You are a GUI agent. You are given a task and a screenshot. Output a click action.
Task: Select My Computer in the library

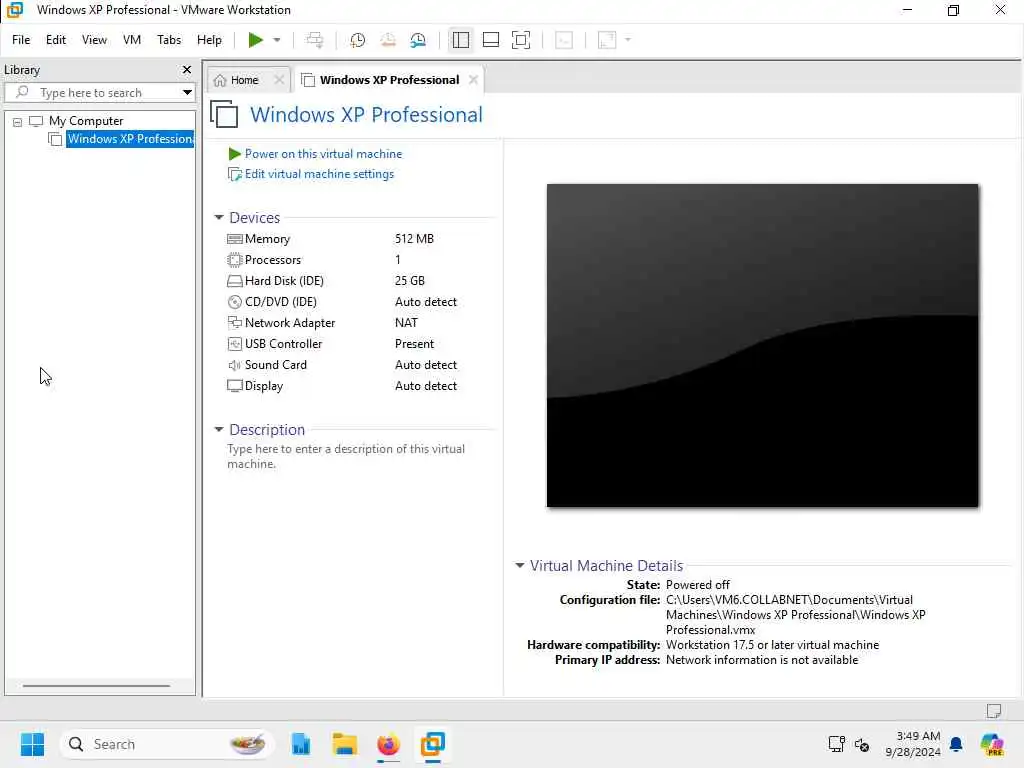[x=86, y=121]
